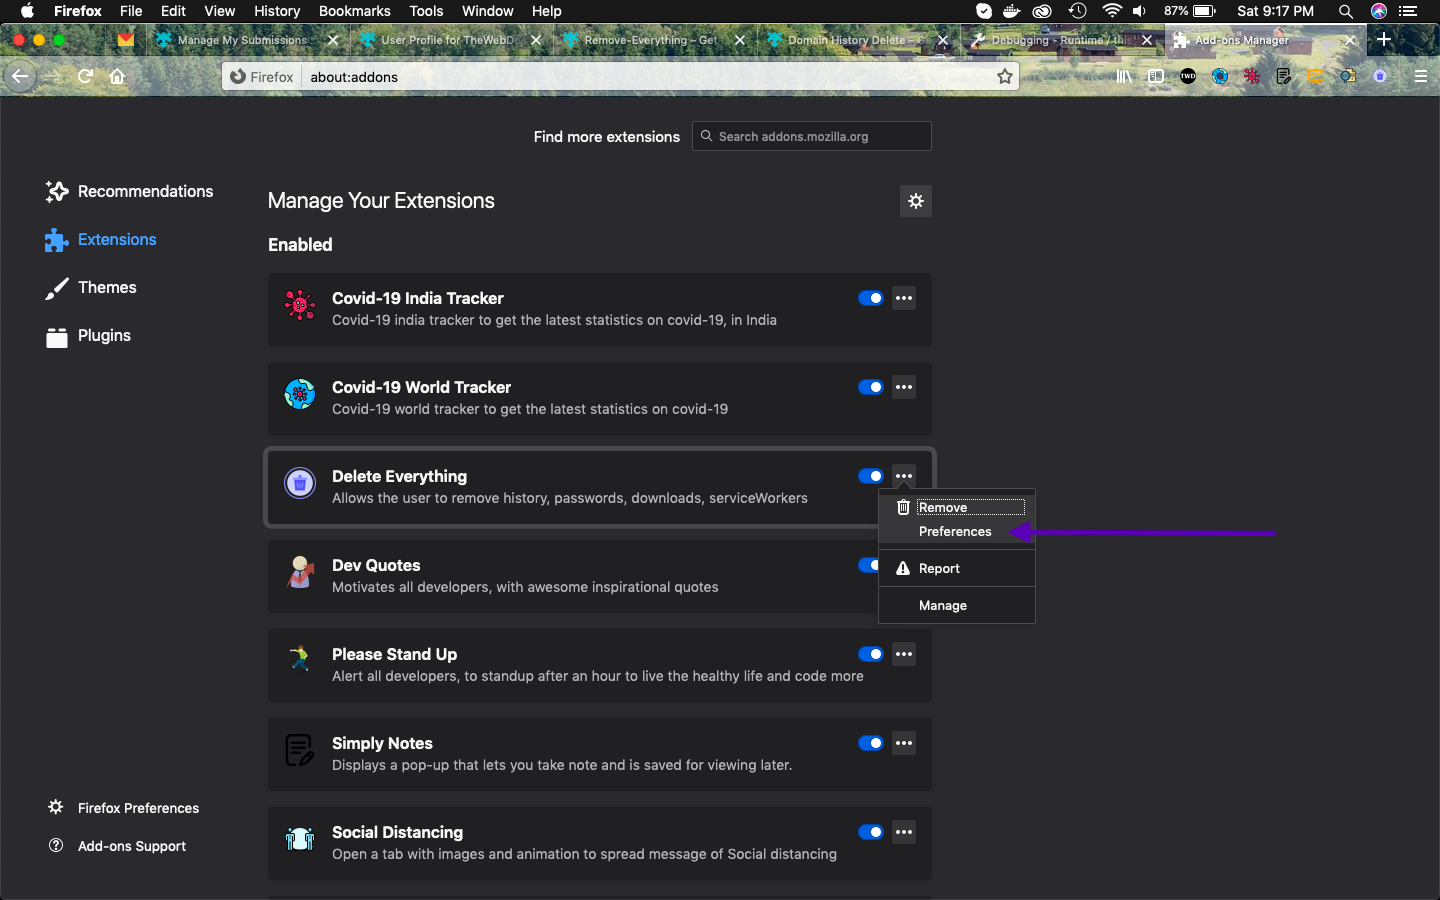Viewport: 1440px width, 900px height.
Task: Choose Preferences from the extension menu
Action: click(x=957, y=531)
